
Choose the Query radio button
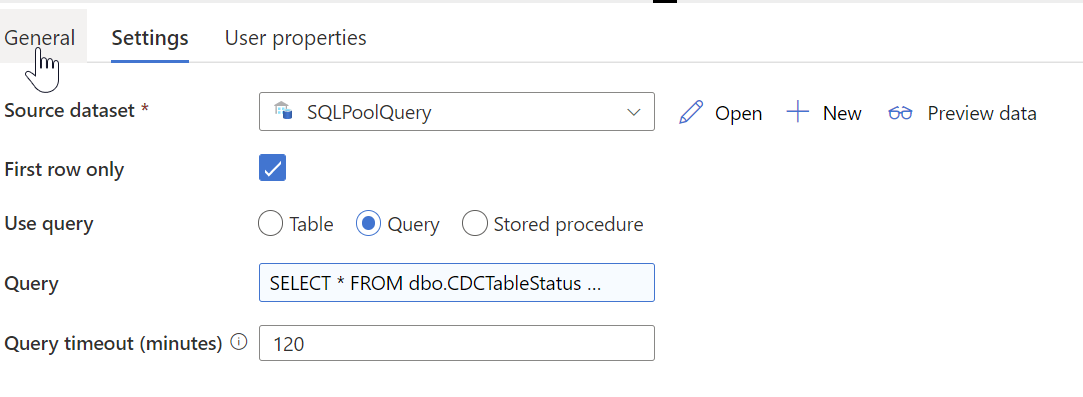tap(368, 224)
